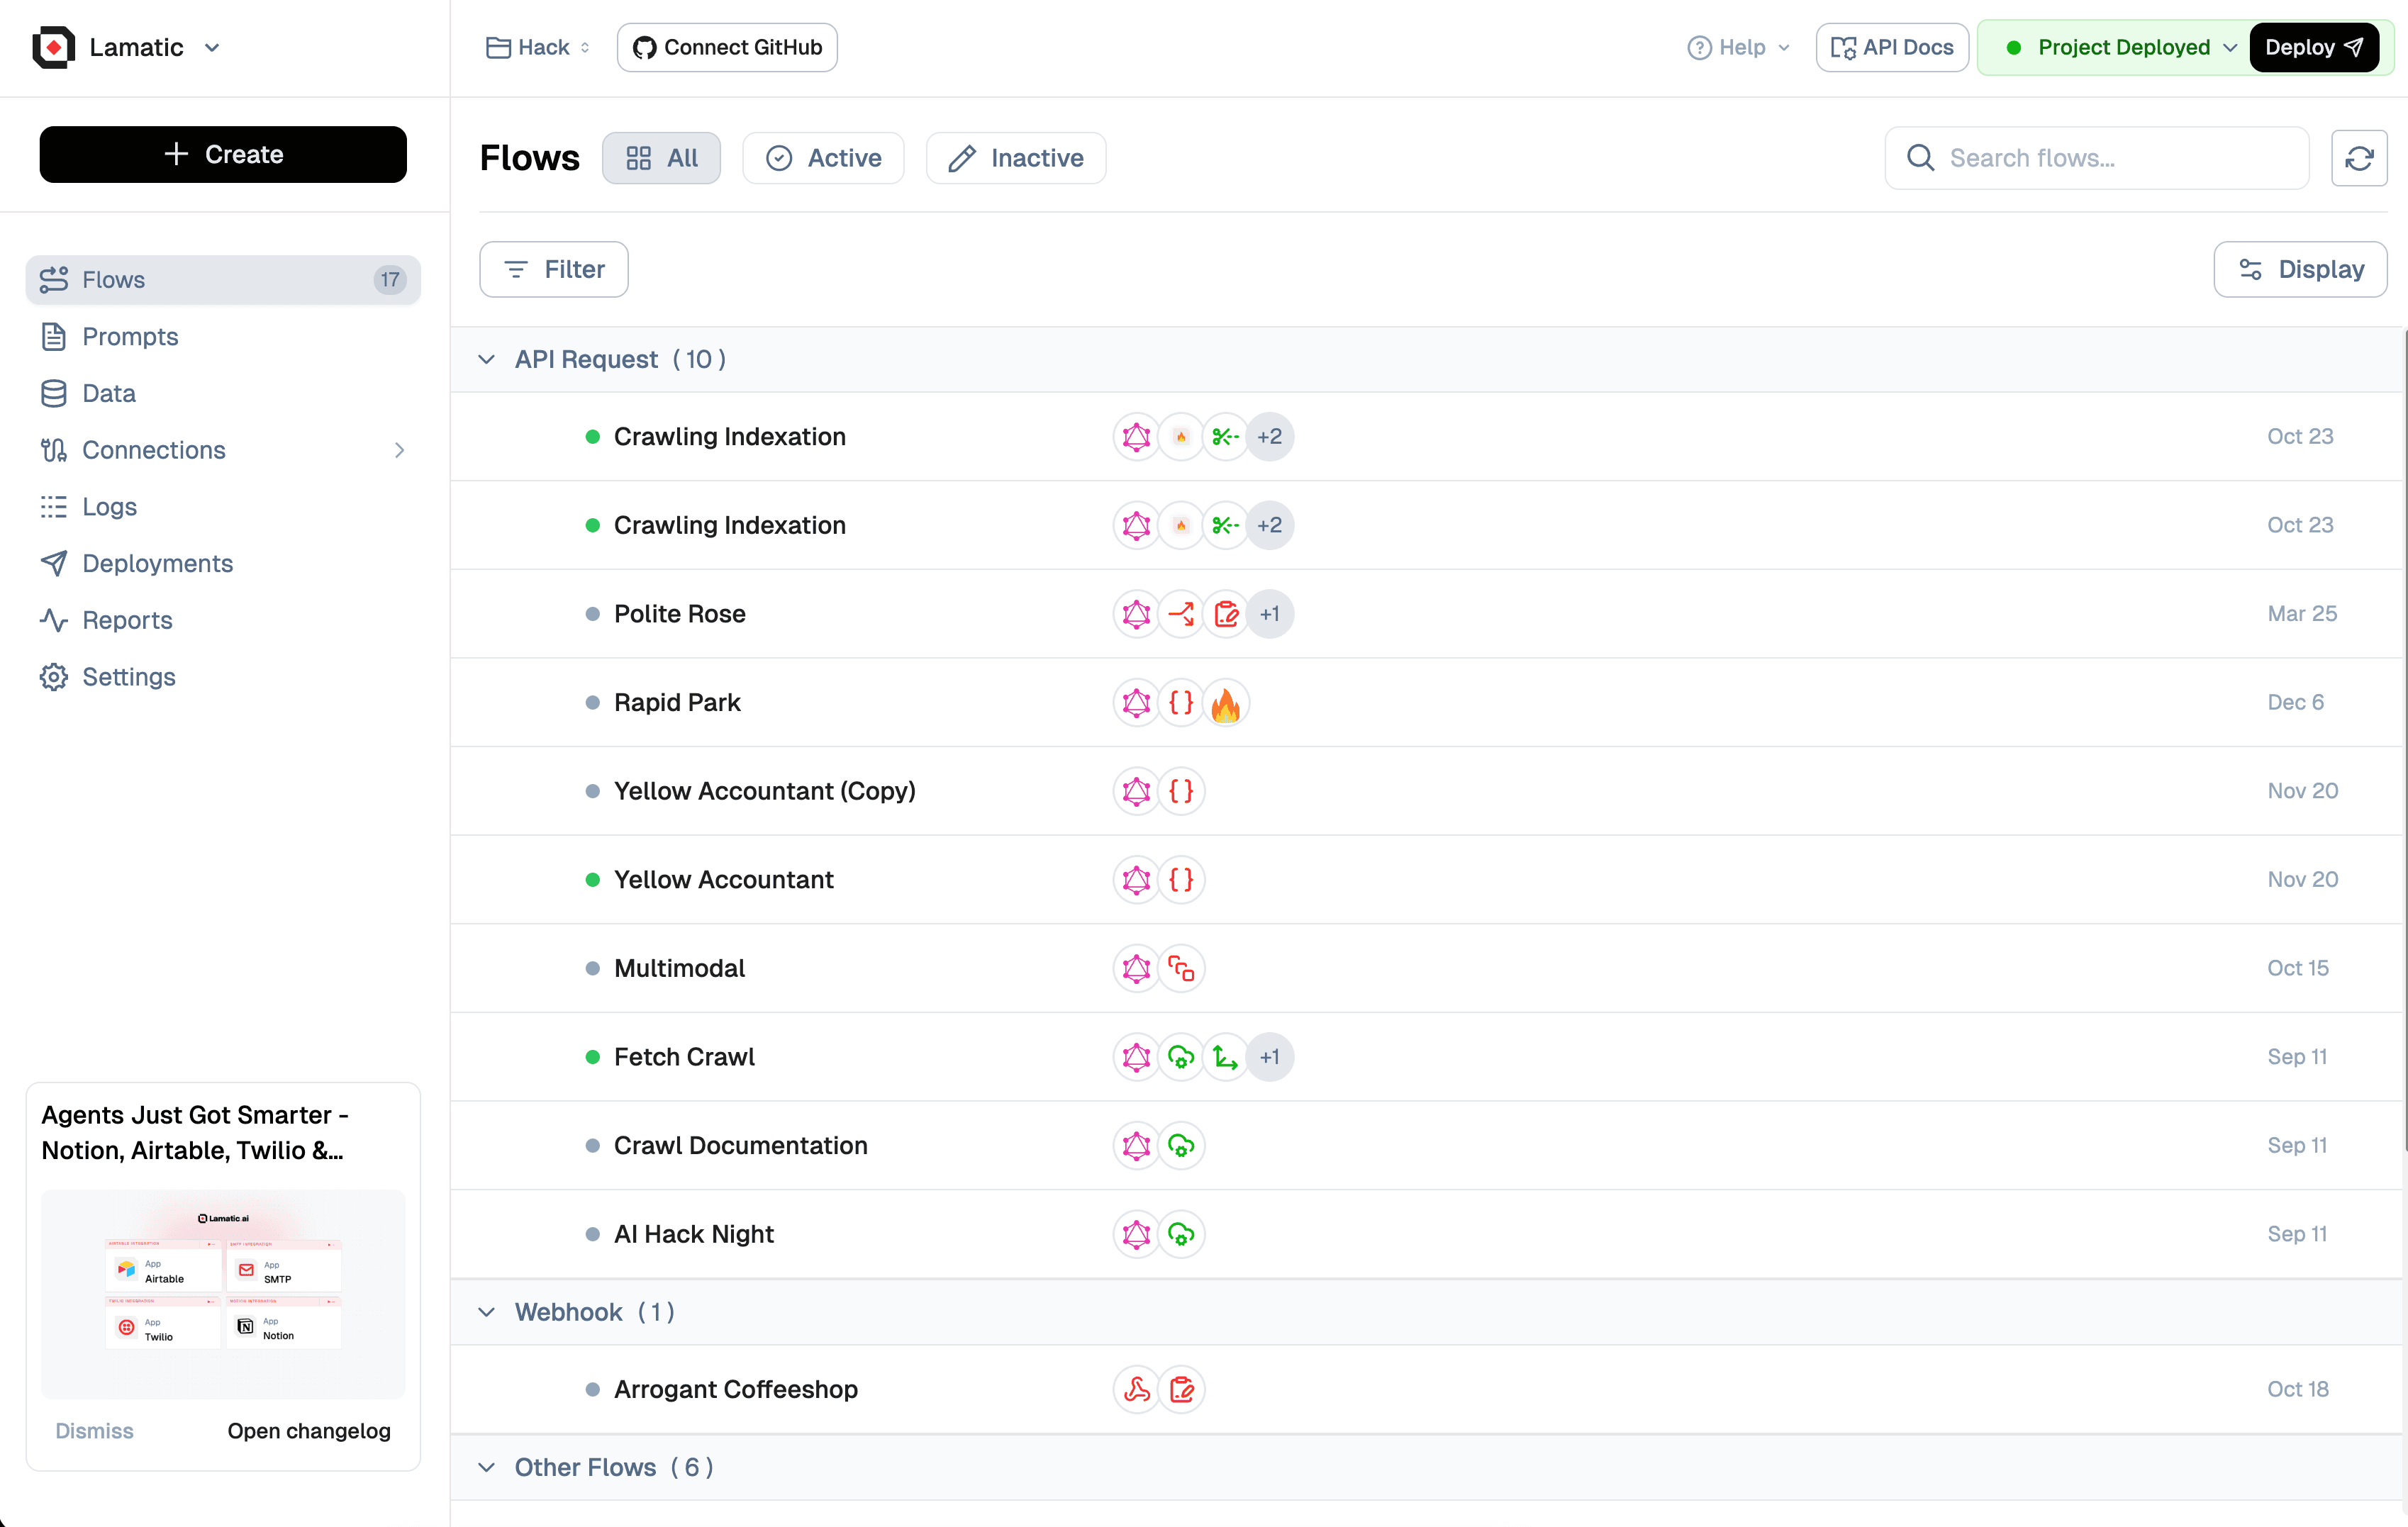This screenshot has width=2408, height=1527.
Task: Click the webhook icon in Arrogant Coffeeshop row
Action: (1137, 1389)
